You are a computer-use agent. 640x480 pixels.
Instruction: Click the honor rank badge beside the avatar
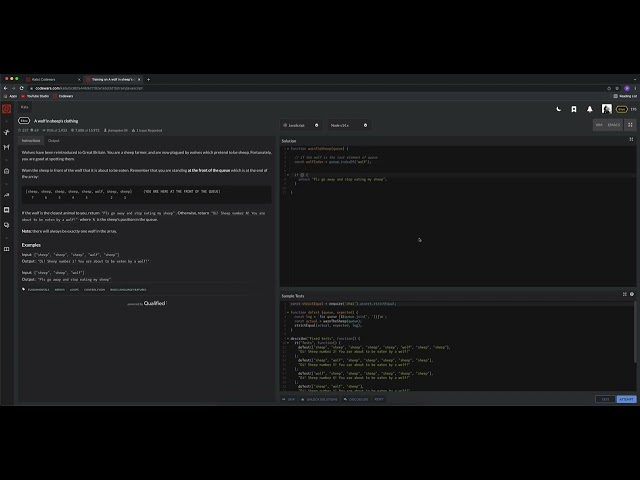coord(621,109)
